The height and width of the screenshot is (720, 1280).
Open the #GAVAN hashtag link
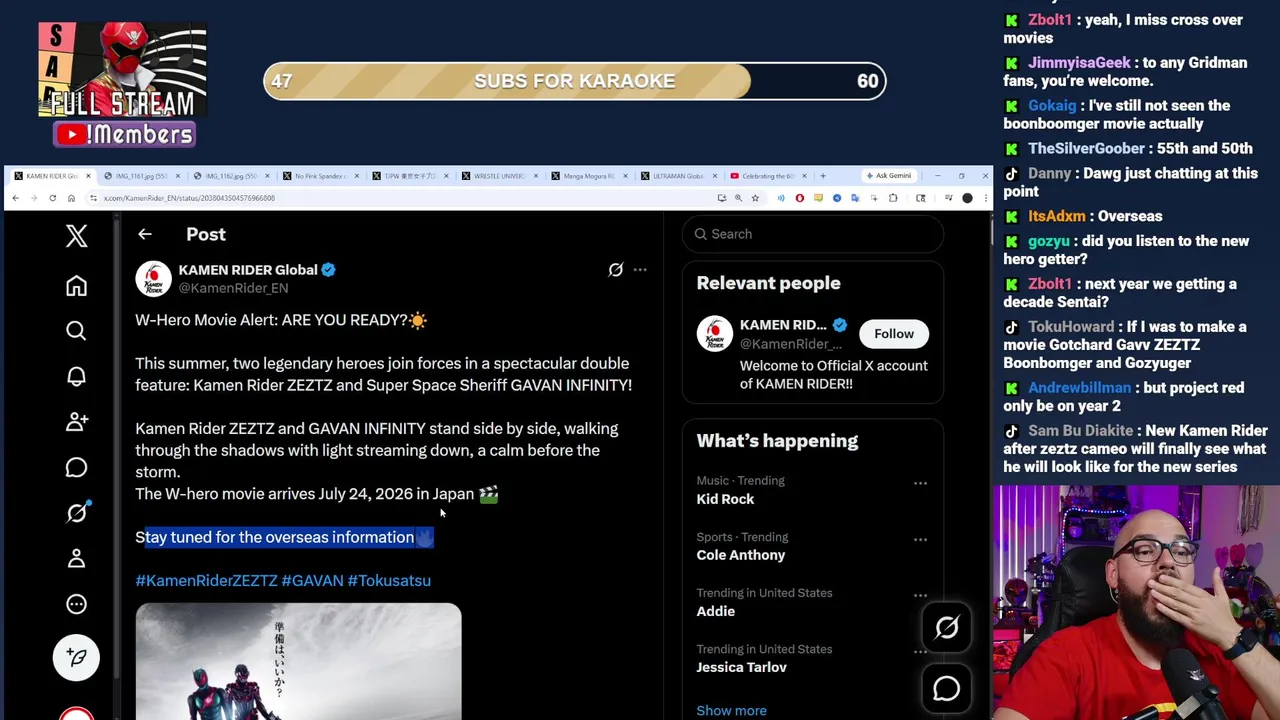pyautogui.click(x=312, y=581)
